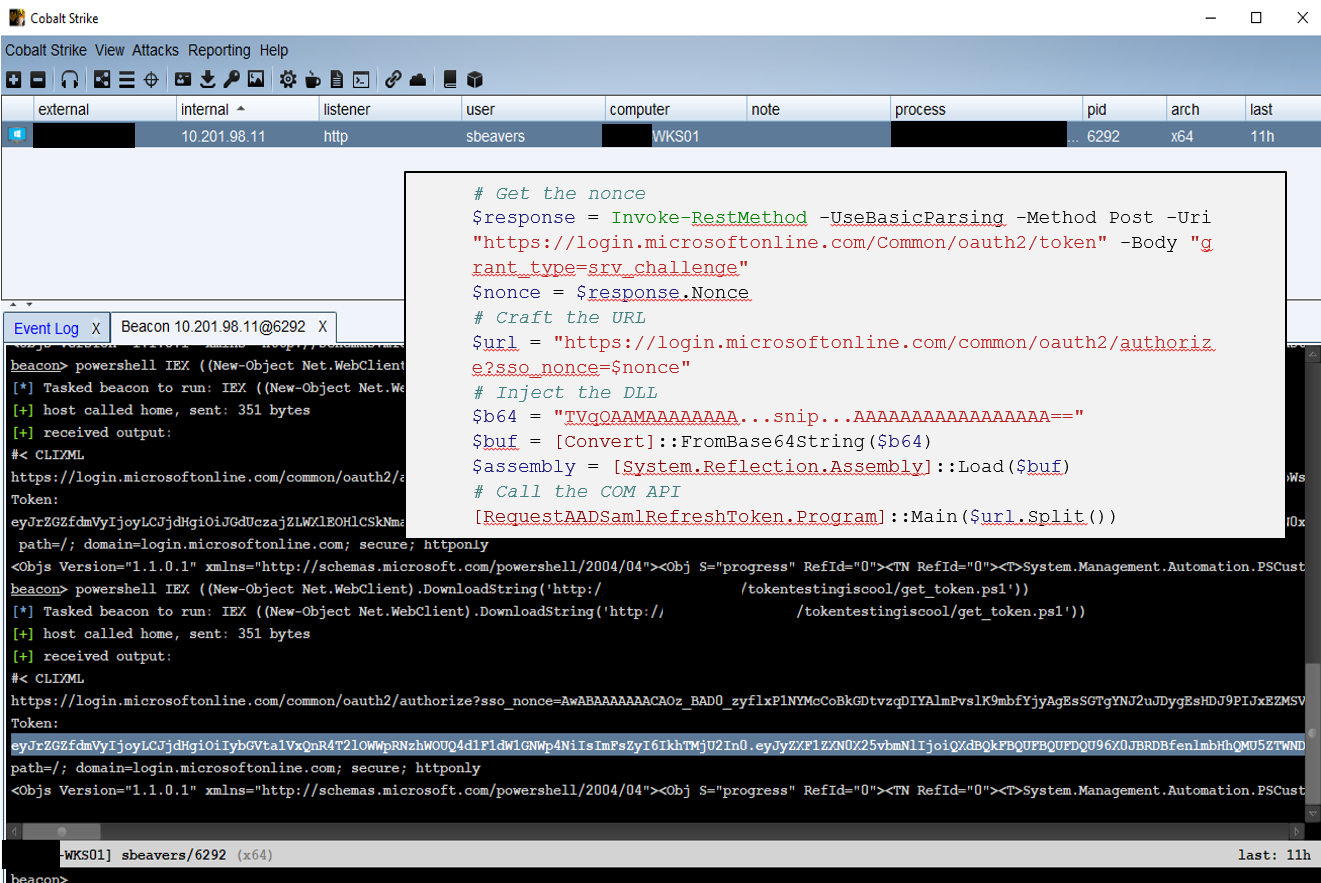This screenshot has height=883, width=1321.
Task: Click the Windows OS icon in session row
Action: 17,134
